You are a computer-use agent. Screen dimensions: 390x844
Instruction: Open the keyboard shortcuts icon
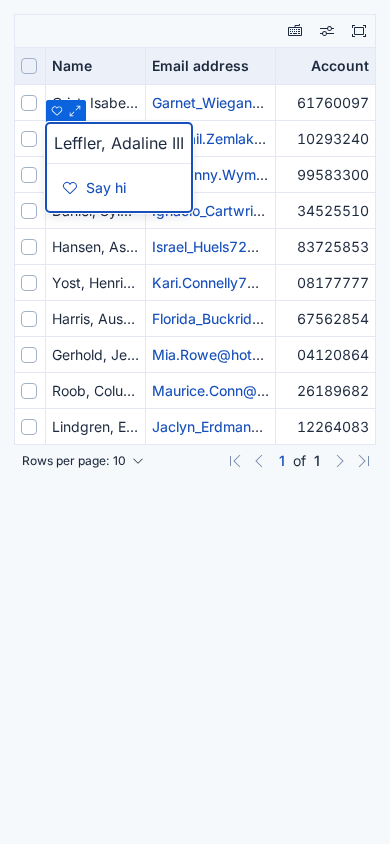[x=295, y=31]
